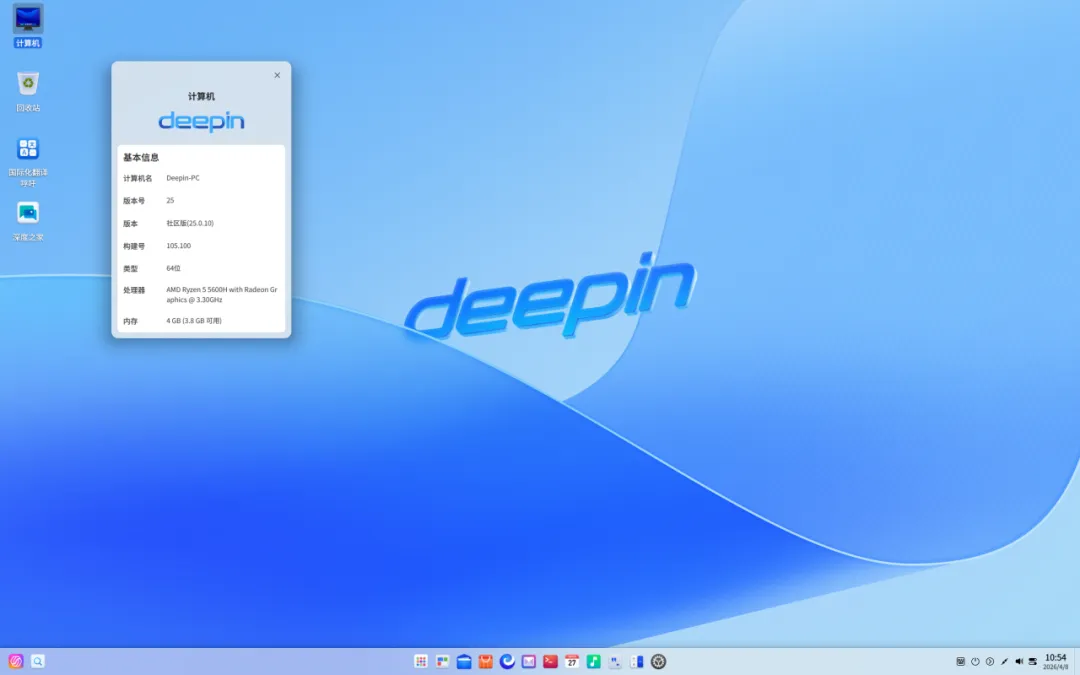
Task: Open the blue file manager dock icon
Action: [464, 661]
